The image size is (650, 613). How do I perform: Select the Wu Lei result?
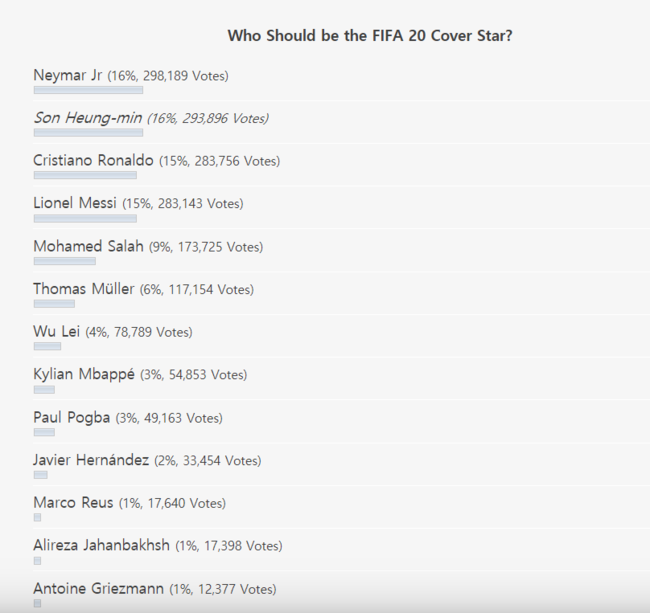(113, 332)
